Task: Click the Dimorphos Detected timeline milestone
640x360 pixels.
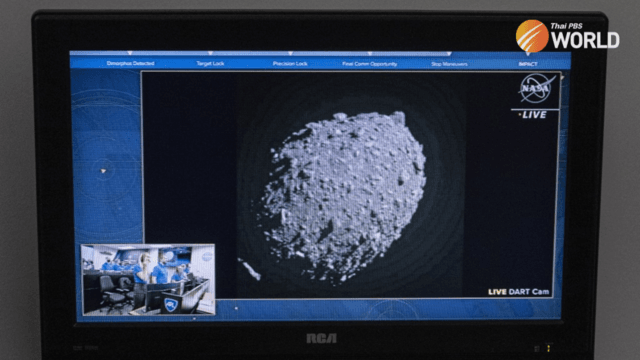Action: 130,63
